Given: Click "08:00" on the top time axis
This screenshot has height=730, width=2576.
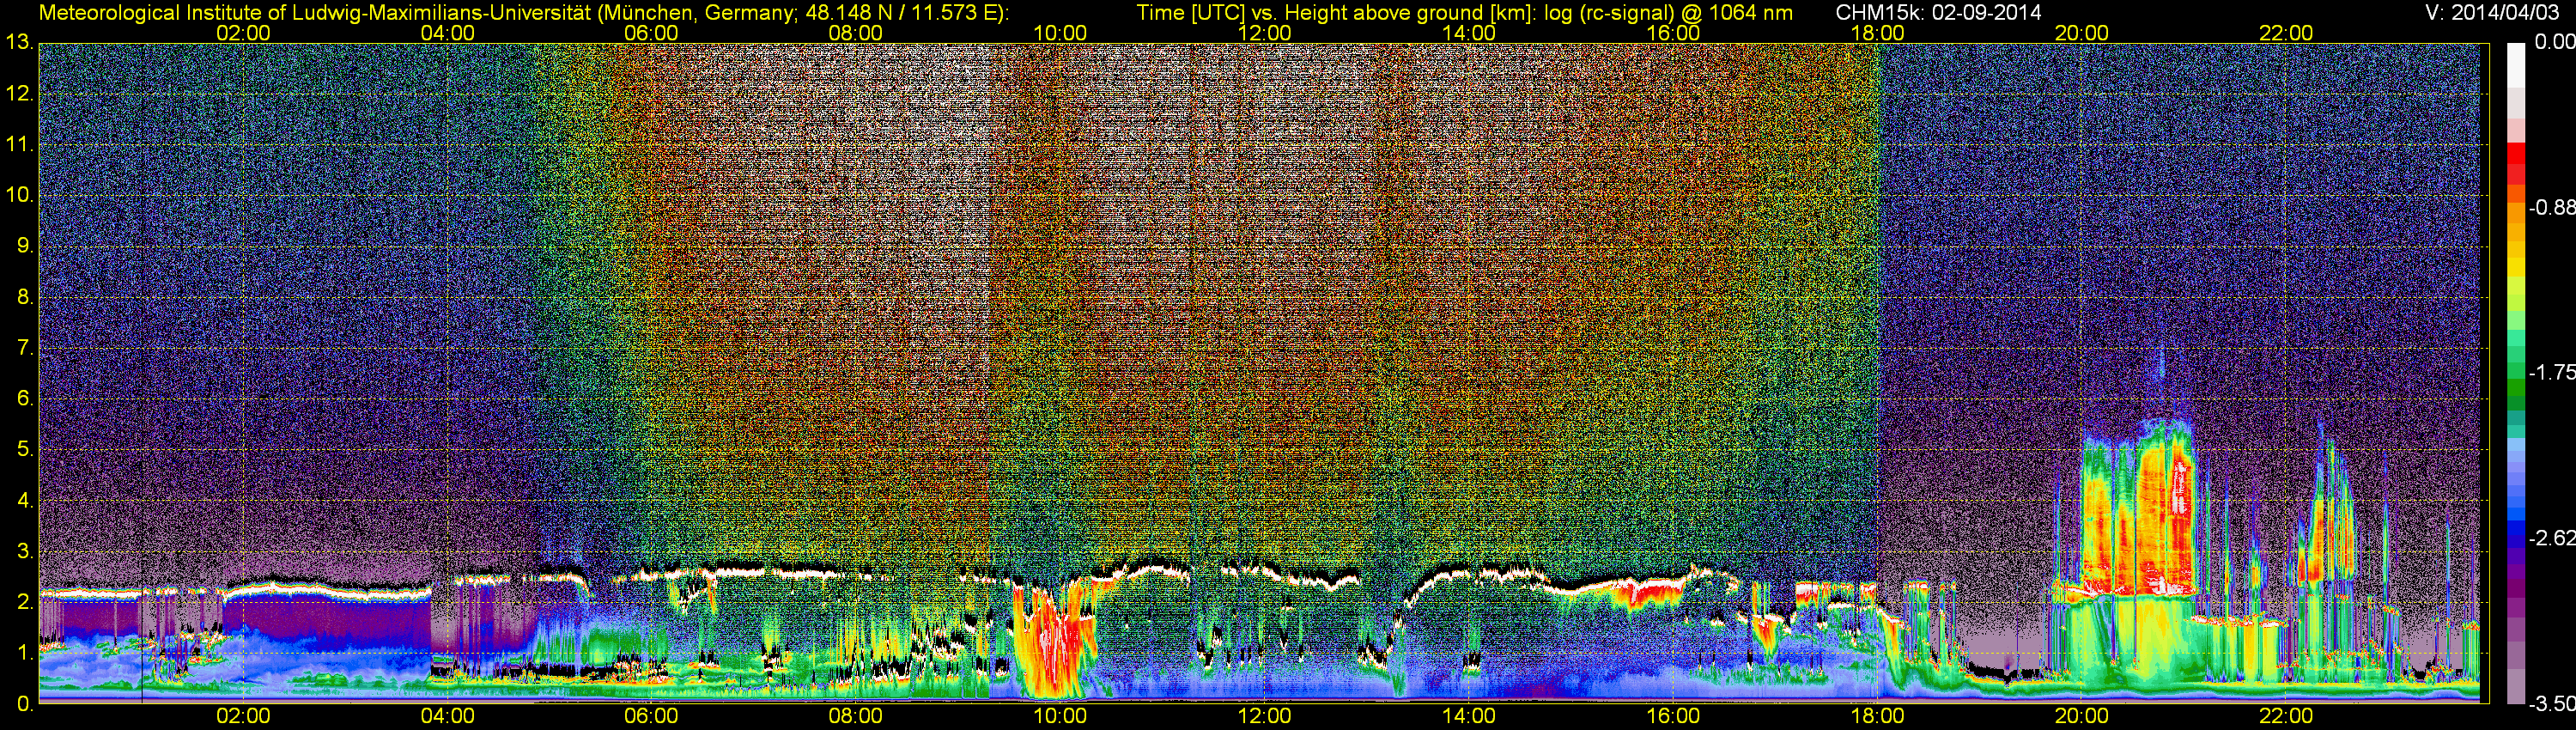Looking at the screenshot, I should point(856,33).
